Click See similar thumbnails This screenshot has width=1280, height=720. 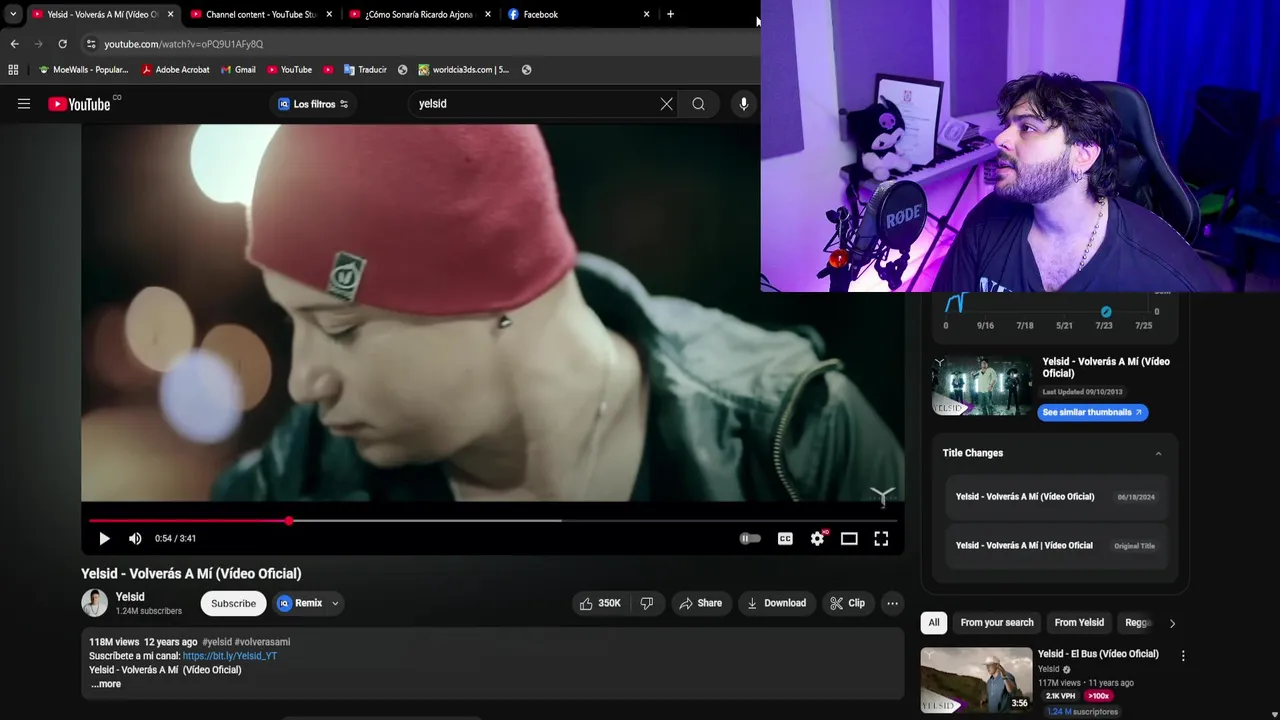point(1092,412)
